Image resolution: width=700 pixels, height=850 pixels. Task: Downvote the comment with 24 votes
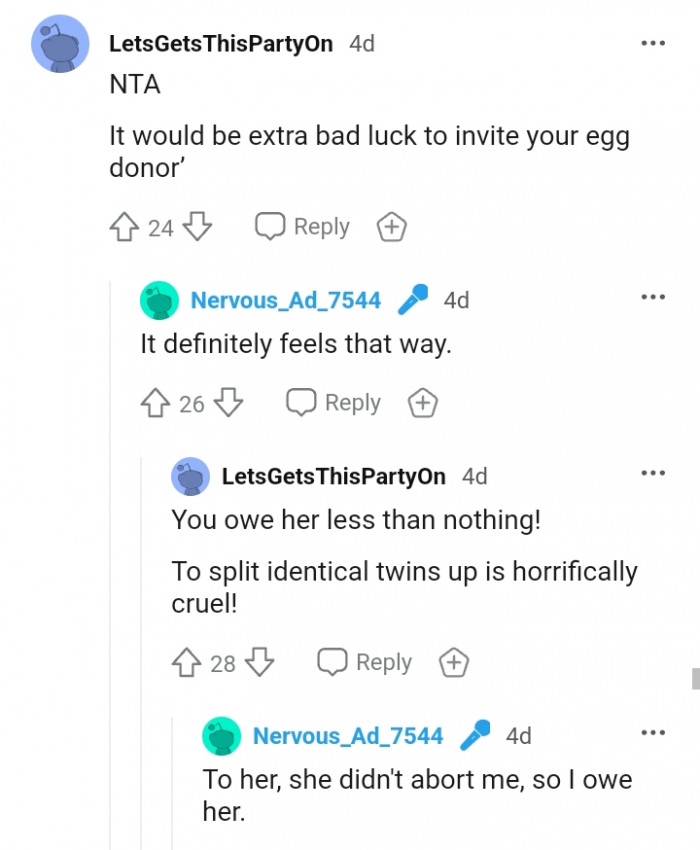coord(197,227)
